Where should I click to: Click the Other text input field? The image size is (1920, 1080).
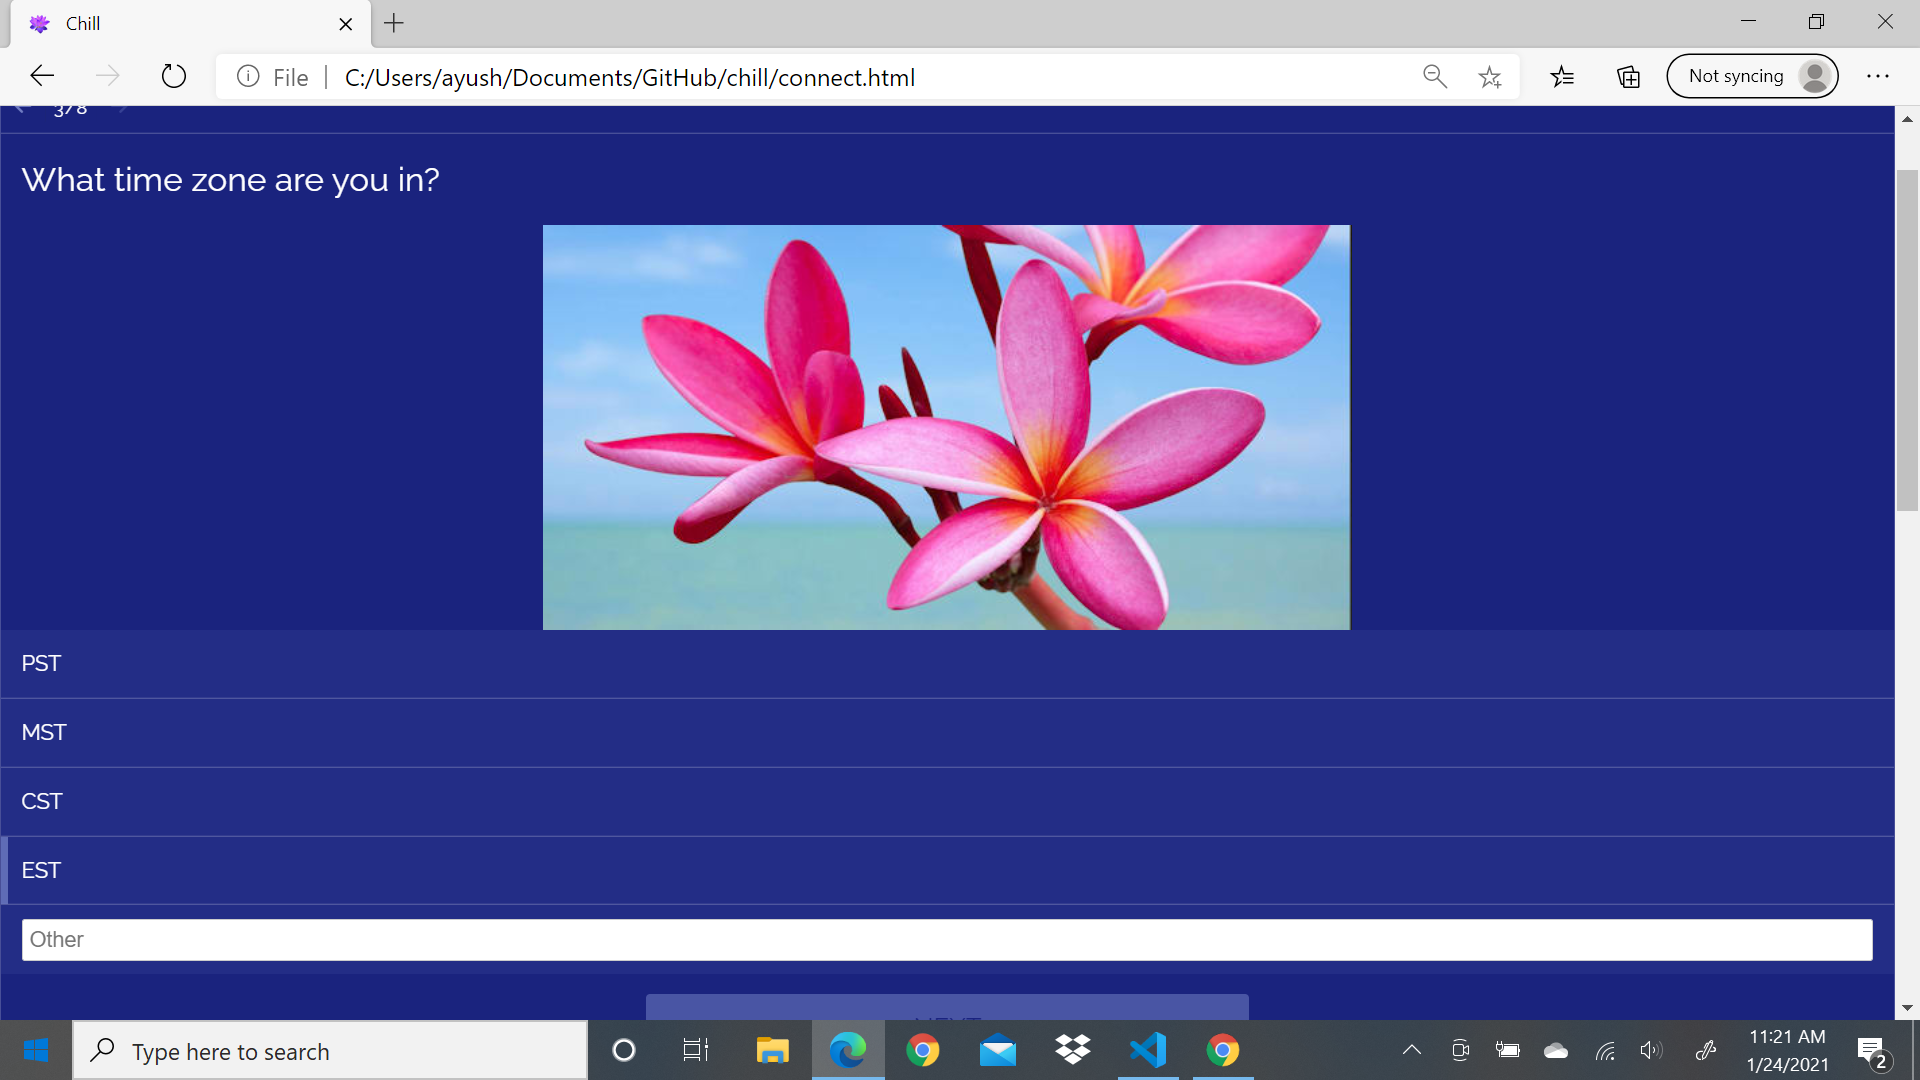(x=947, y=940)
